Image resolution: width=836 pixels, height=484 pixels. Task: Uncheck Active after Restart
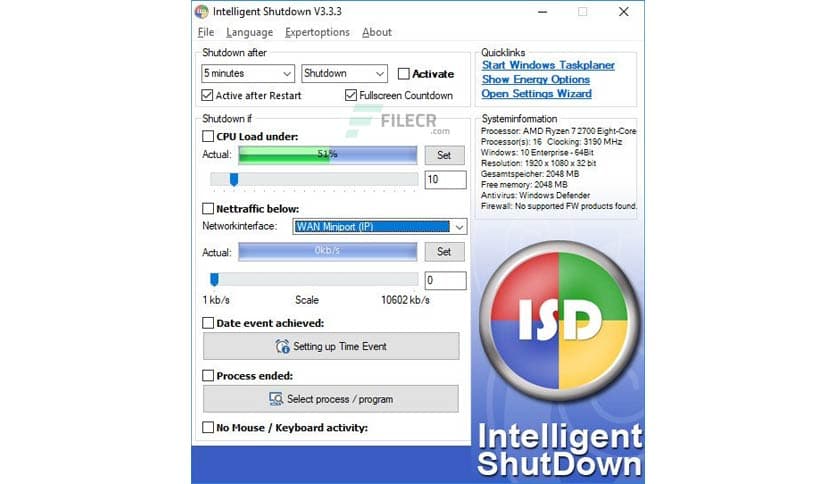pyautogui.click(x=207, y=95)
